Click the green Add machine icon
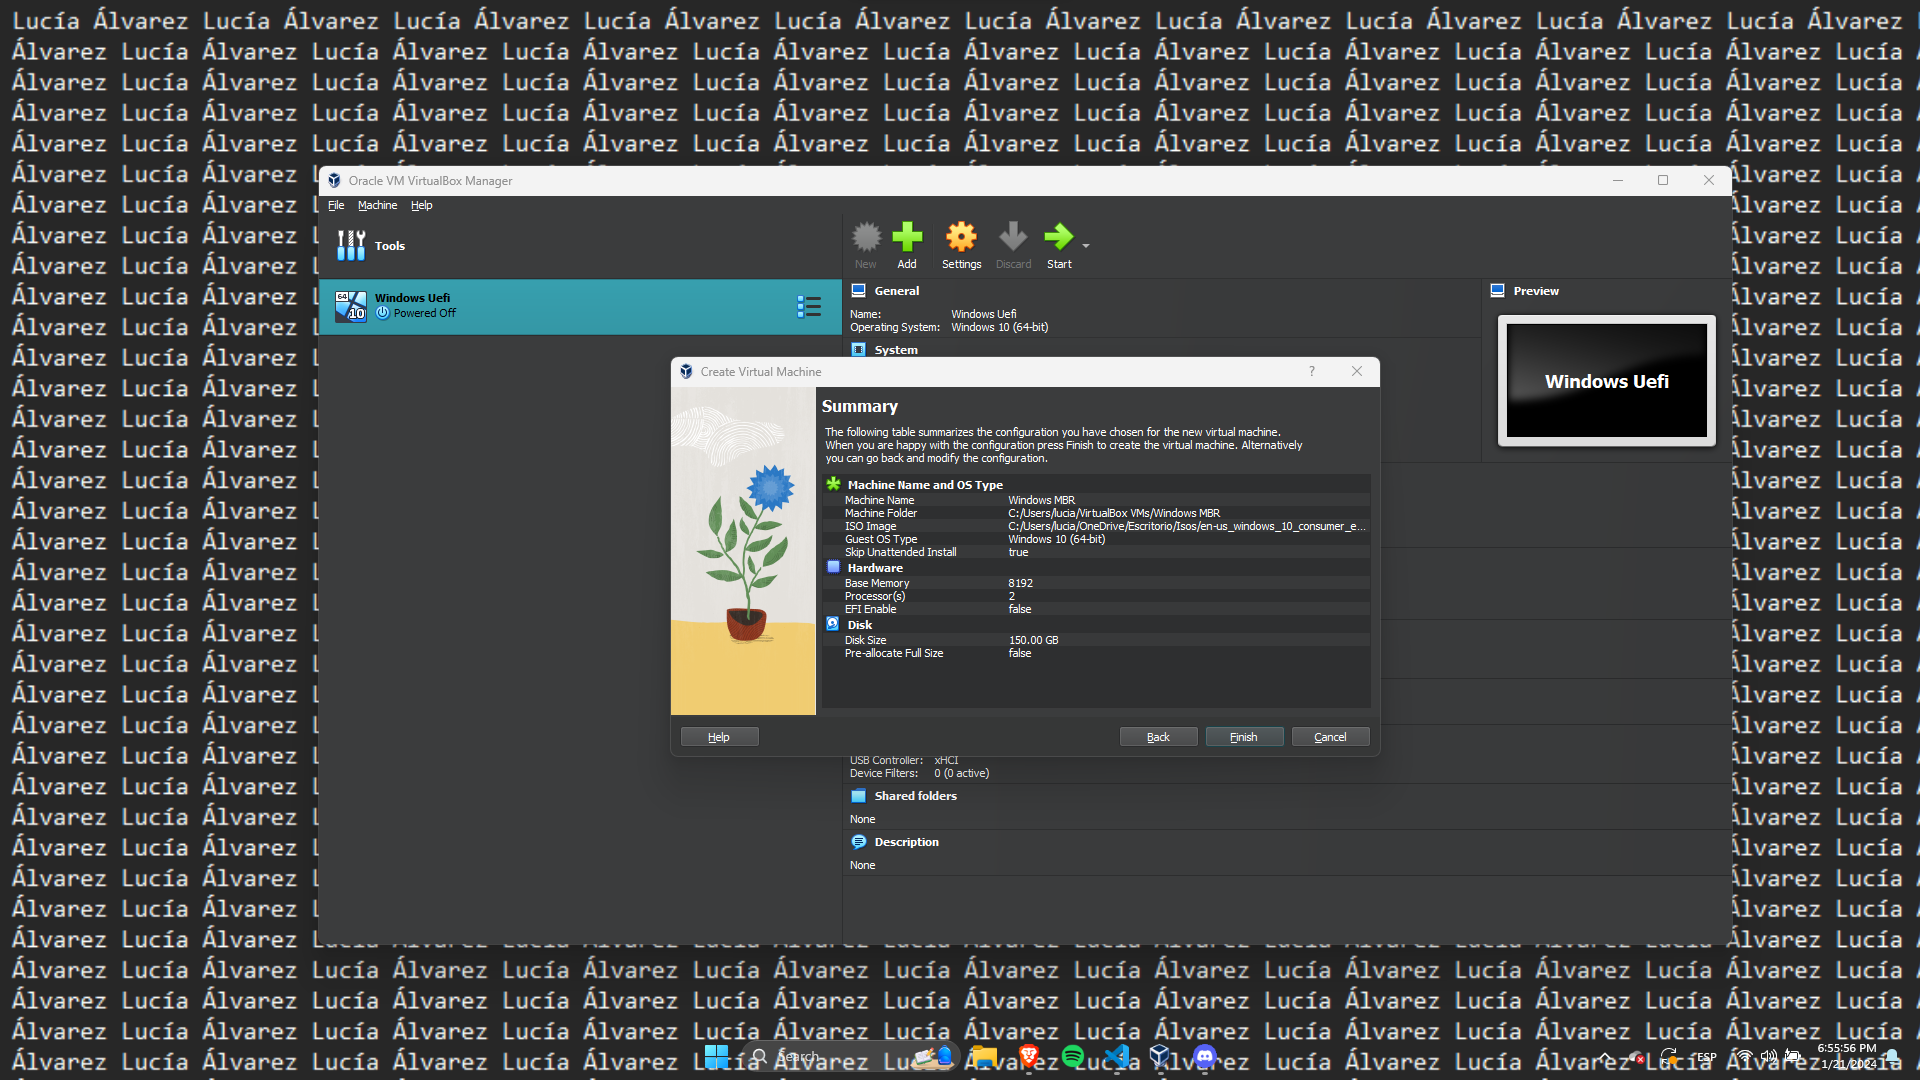 [x=906, y=238]
